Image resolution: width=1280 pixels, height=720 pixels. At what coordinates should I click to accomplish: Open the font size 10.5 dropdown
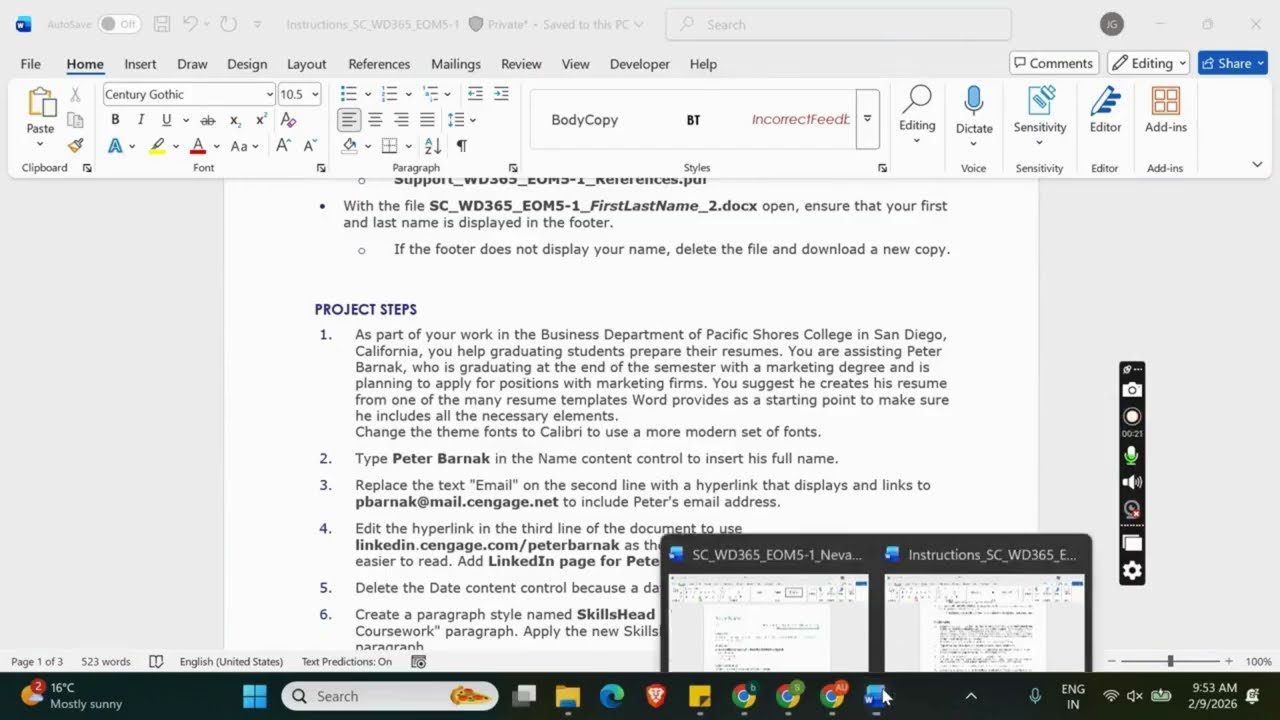tap(315, 95)
